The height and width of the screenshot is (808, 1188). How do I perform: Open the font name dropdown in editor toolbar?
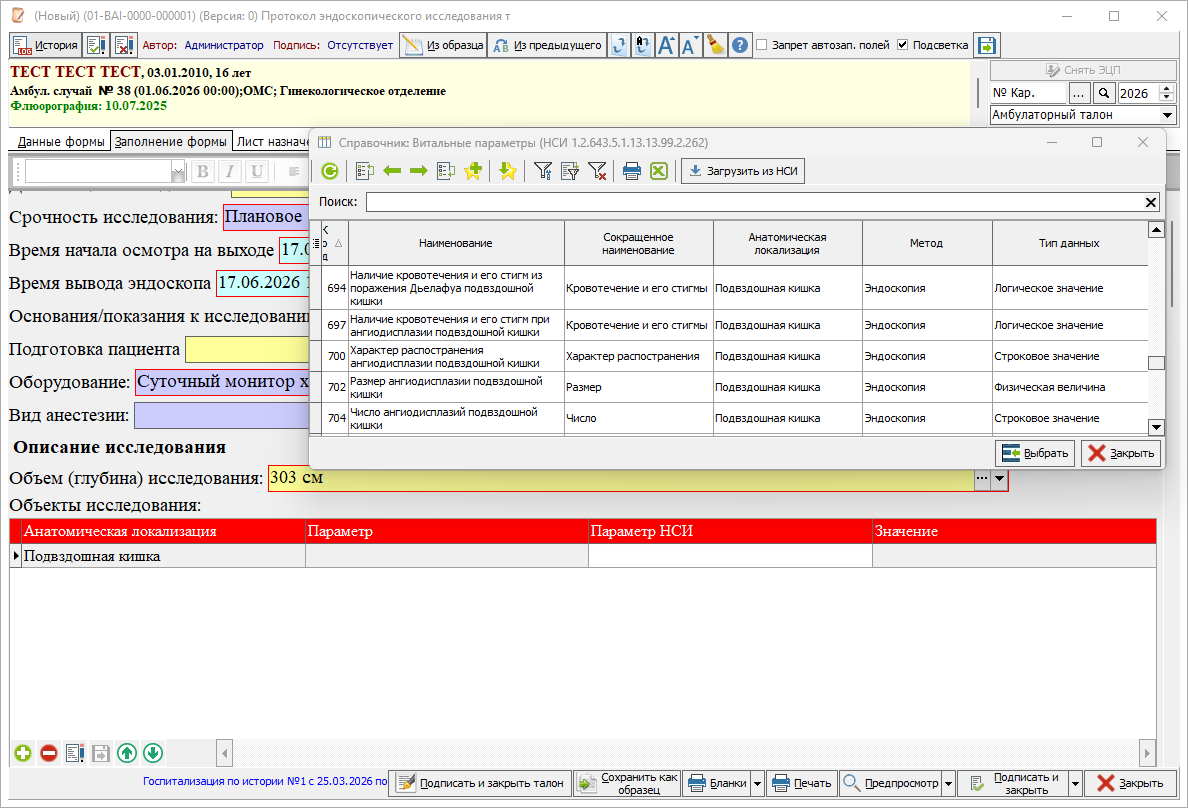(x=178, y=172)
